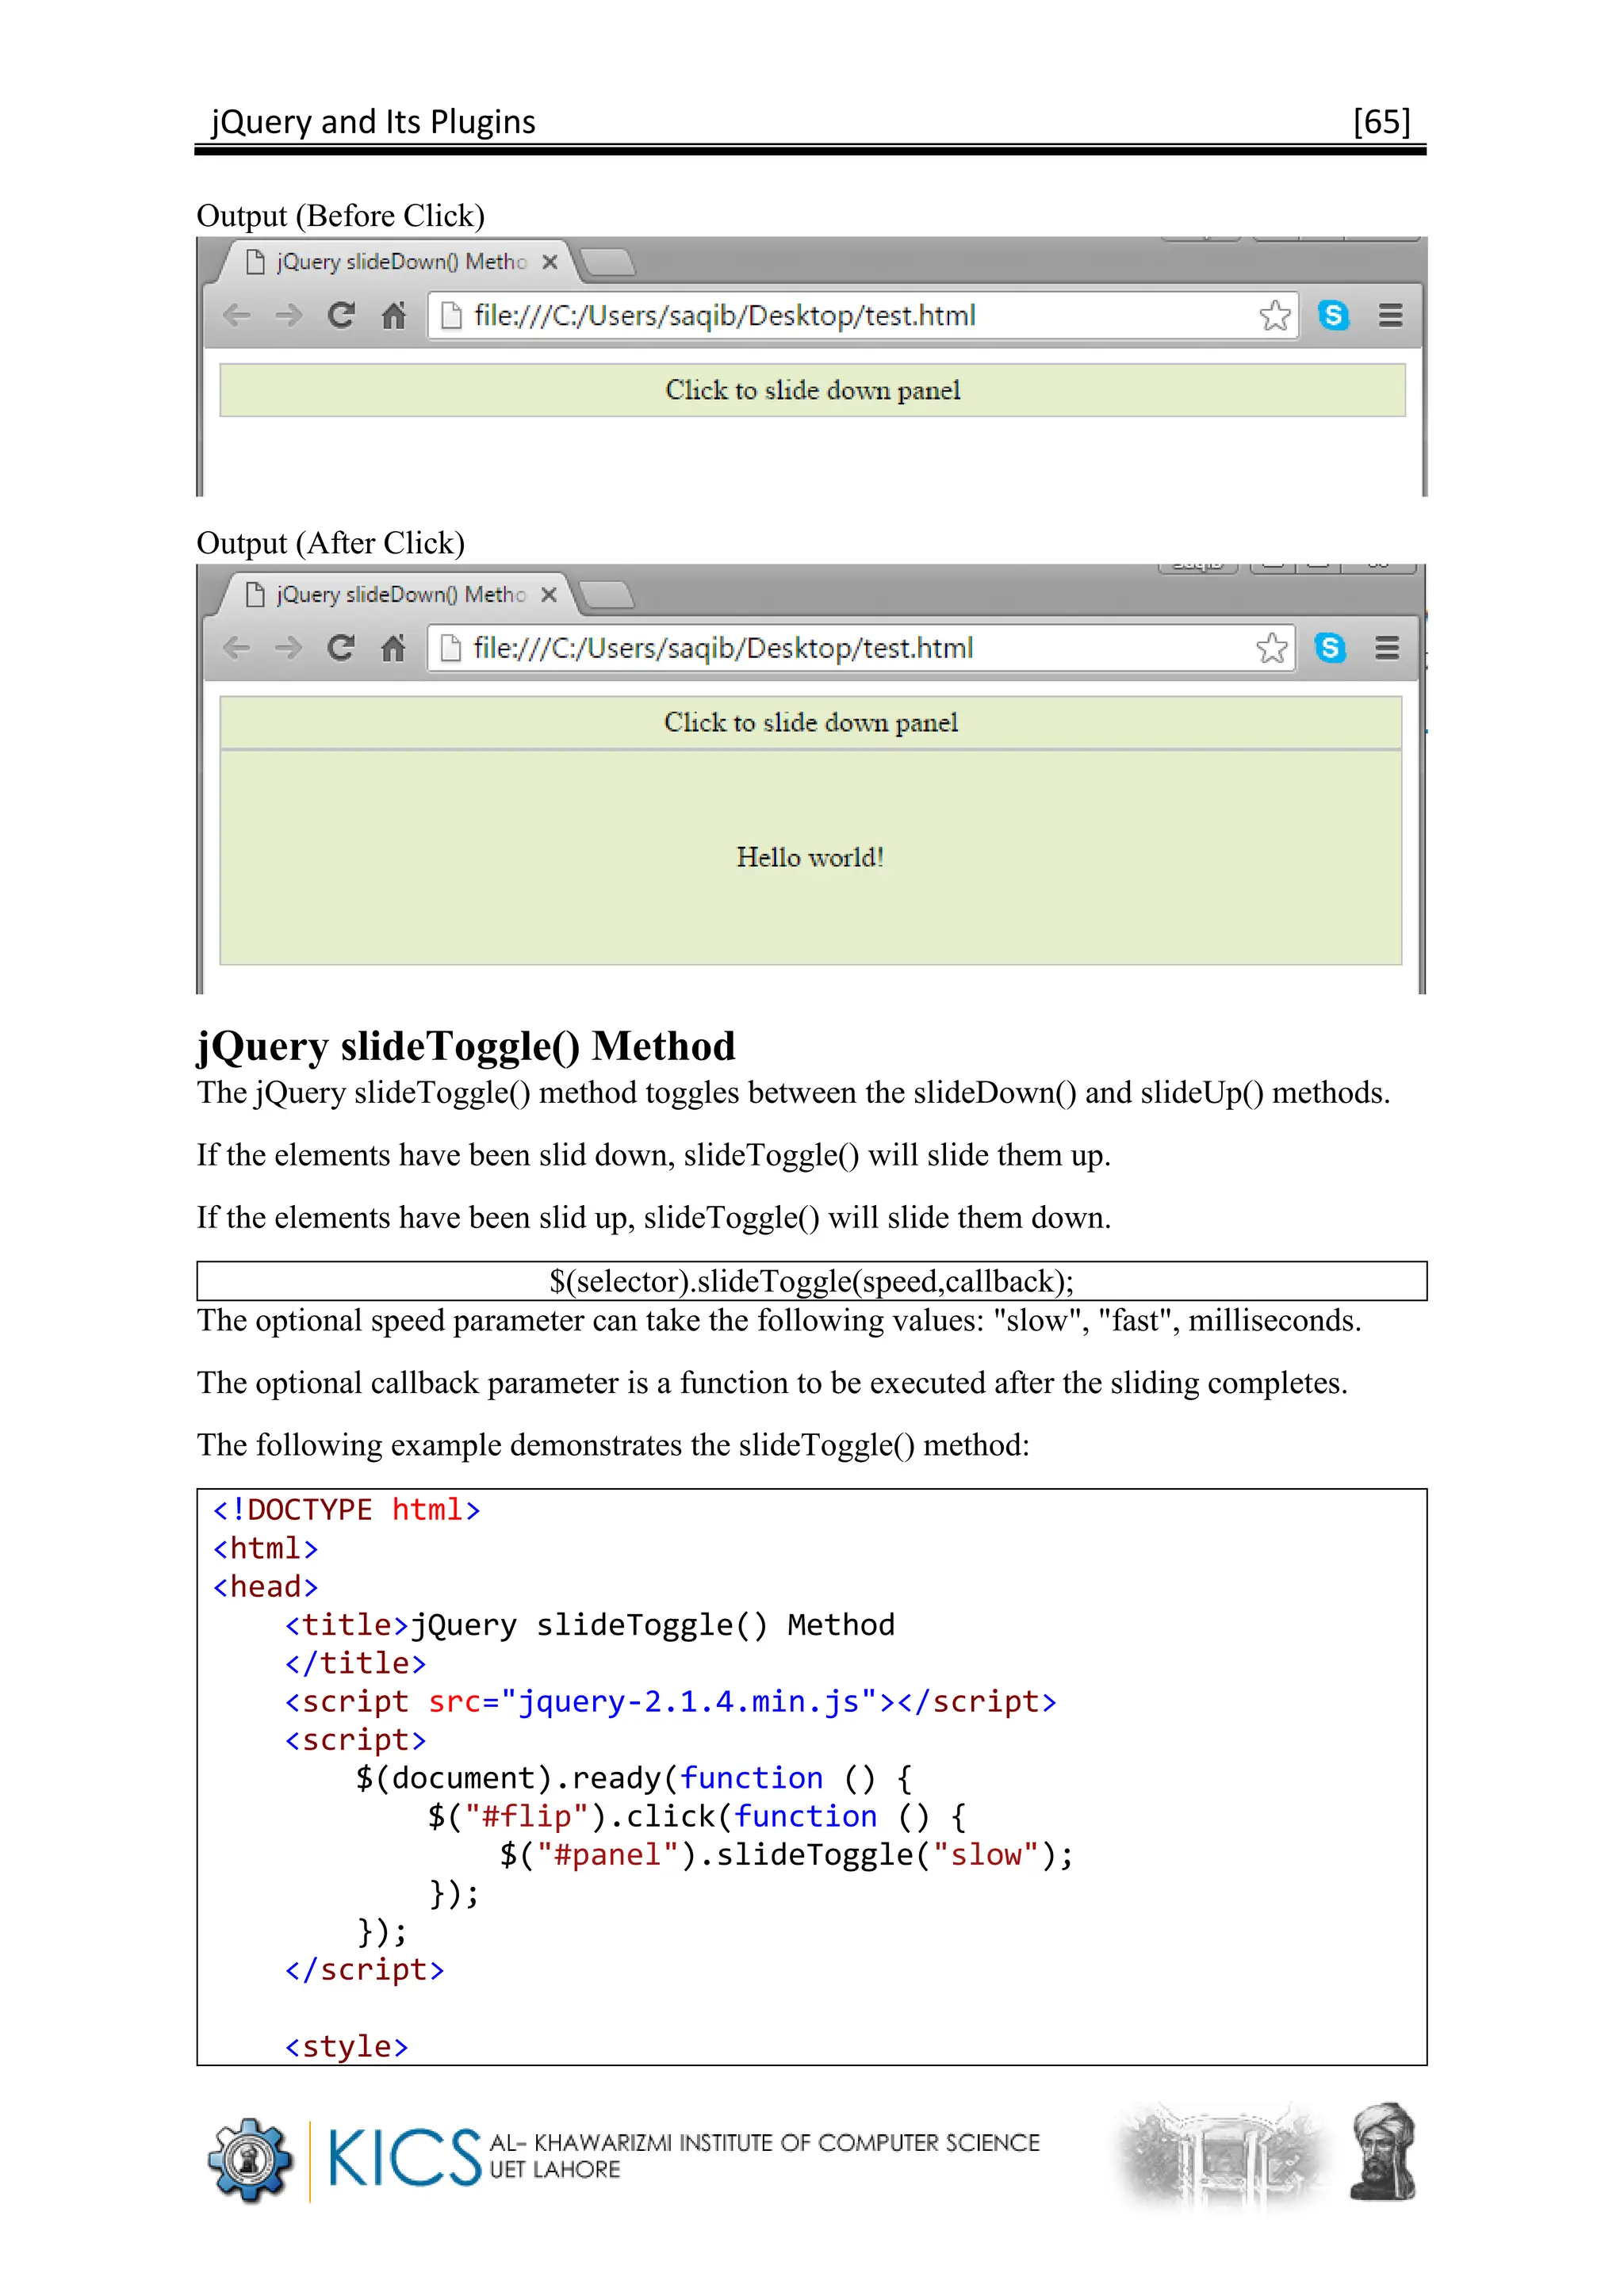The image size is (1624, 2296).
Task: Close jQuery slideDown tab in top browser
Action: (549, 262)
